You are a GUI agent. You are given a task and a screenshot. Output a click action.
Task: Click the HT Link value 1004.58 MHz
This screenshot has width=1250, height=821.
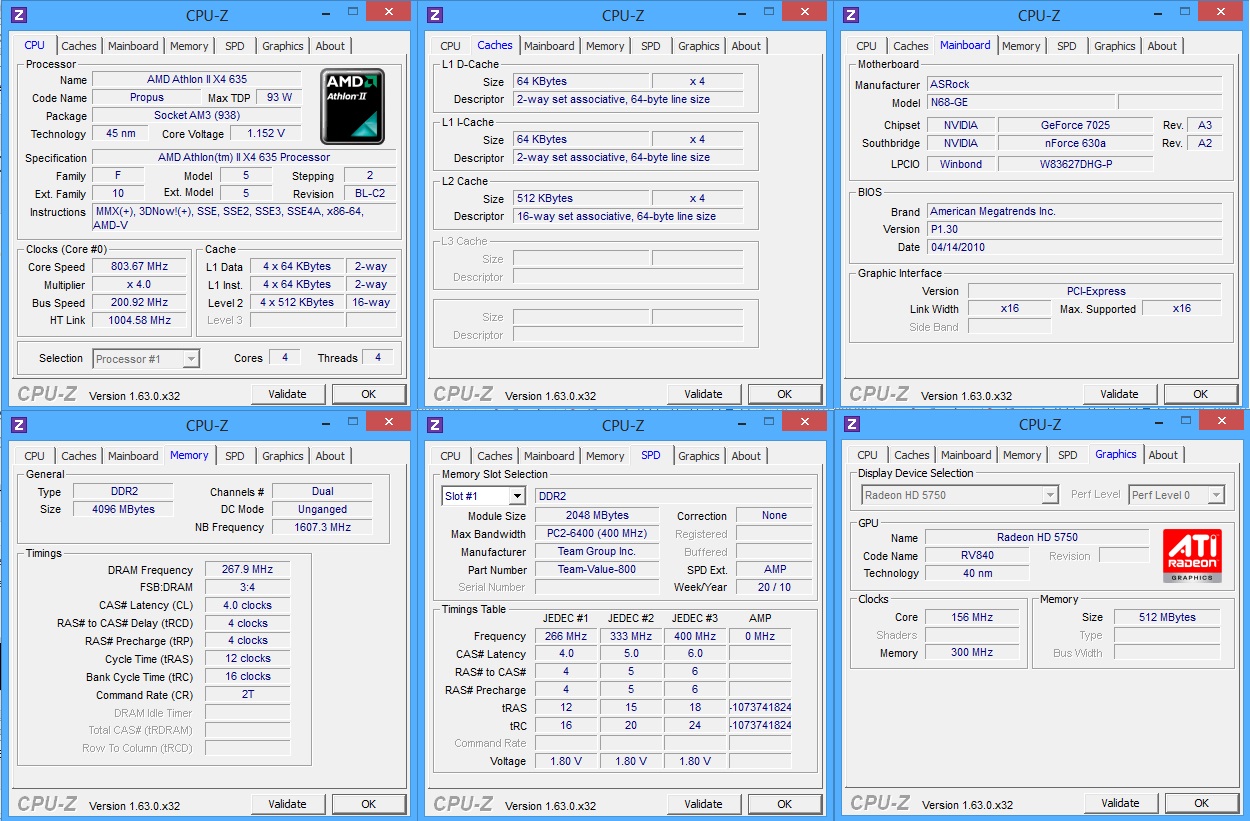coord(141,321)
